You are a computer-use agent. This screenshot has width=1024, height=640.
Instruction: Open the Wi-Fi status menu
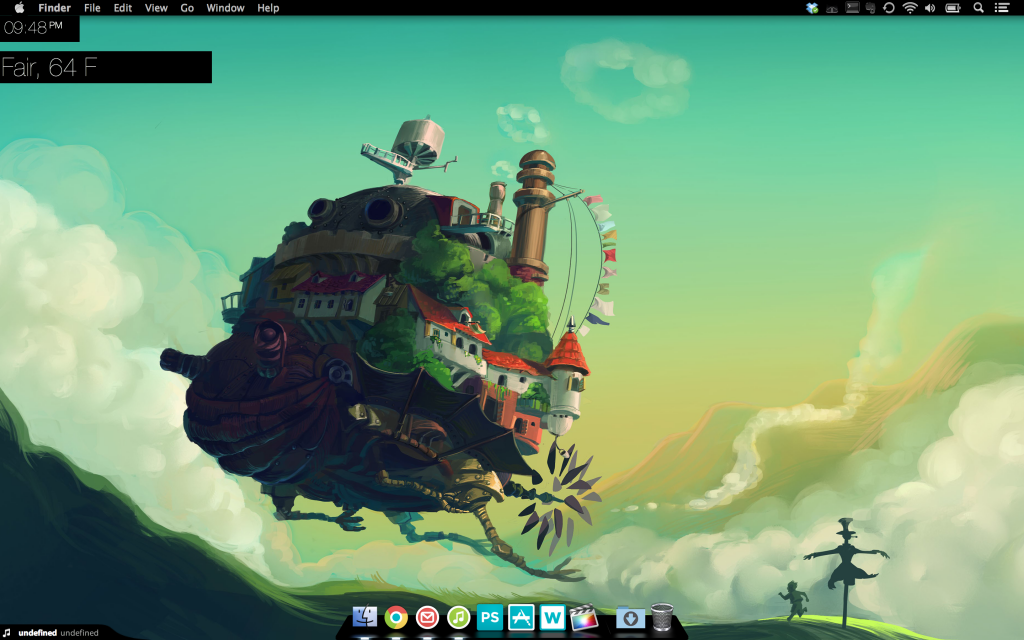pos(910,8)
